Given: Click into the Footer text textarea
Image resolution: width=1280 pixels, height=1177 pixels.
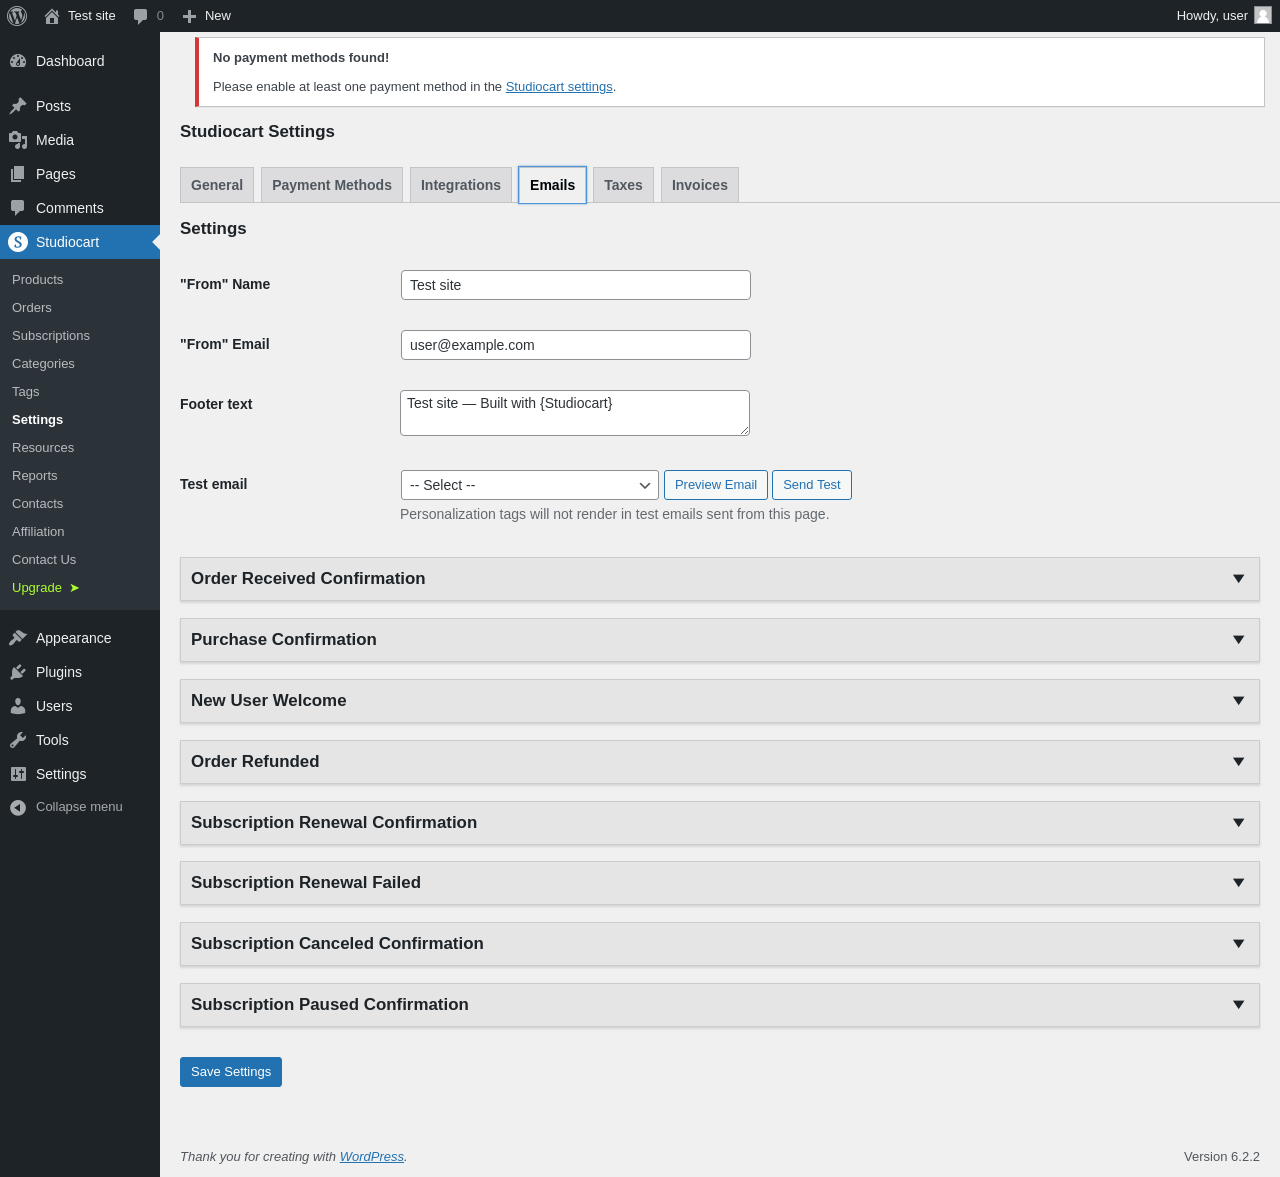Looking at the screenshot, I should point(575,413).
